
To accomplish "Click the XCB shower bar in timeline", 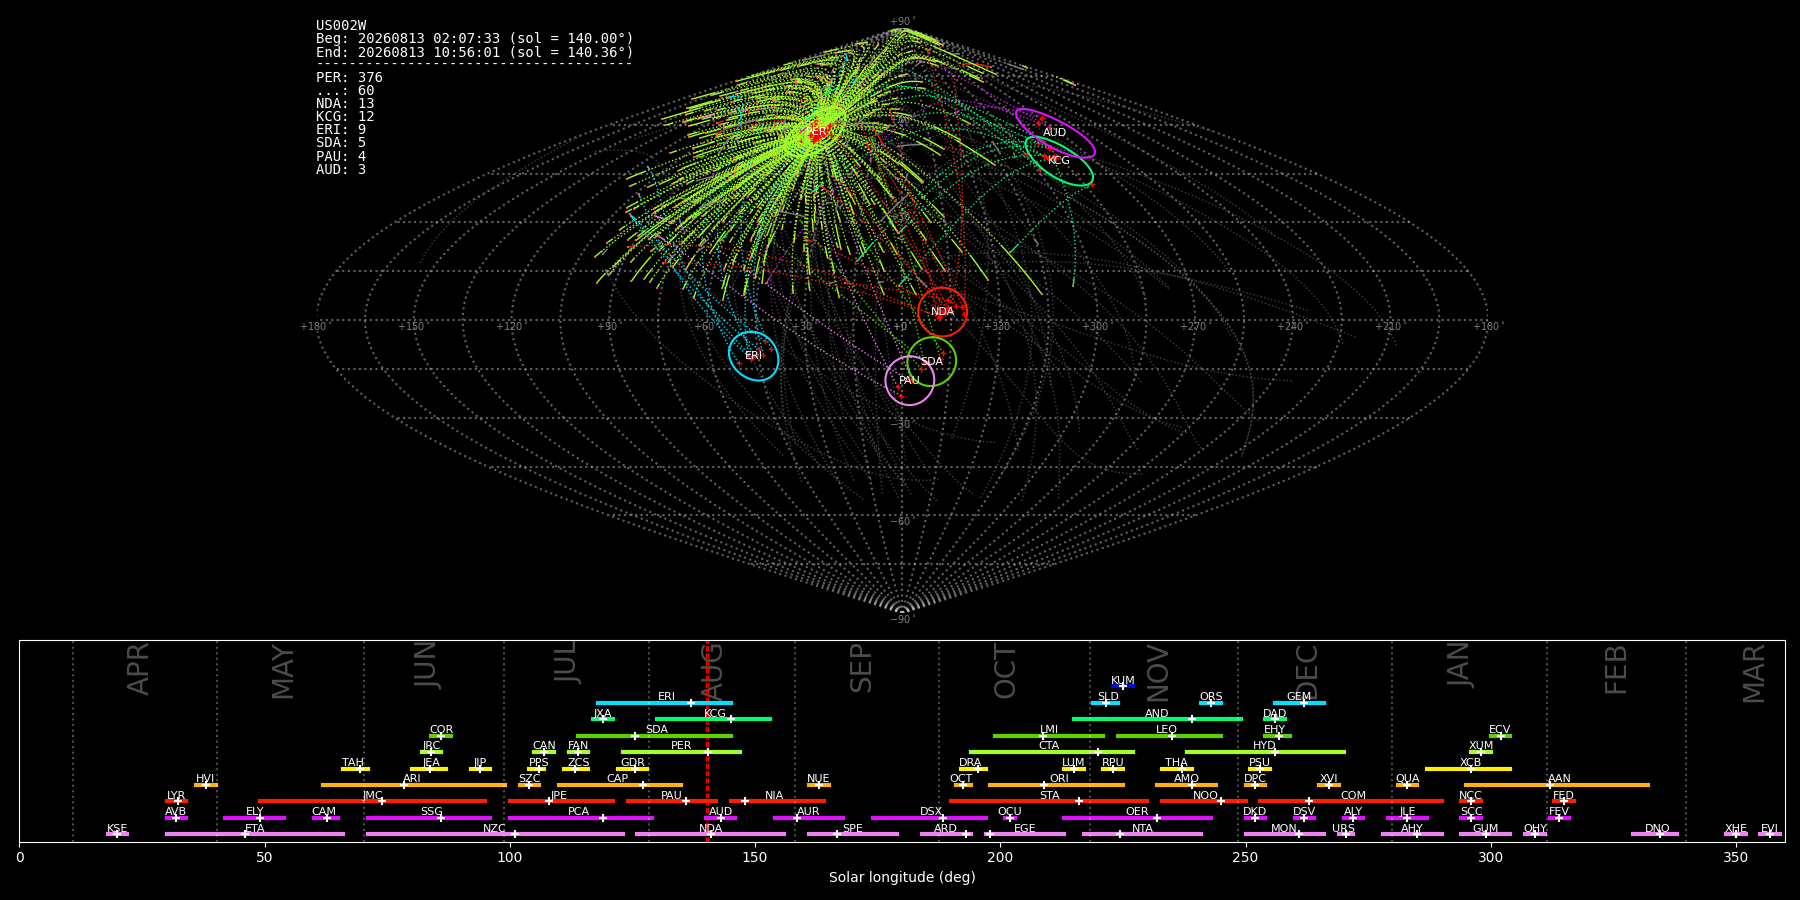I will click(1468, 769).
